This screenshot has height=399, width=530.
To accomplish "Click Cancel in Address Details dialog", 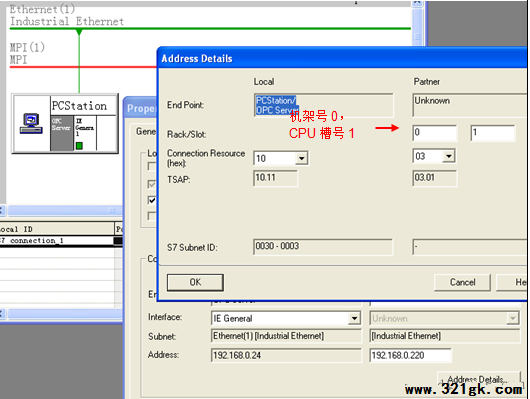I will (x=462, y=282).
